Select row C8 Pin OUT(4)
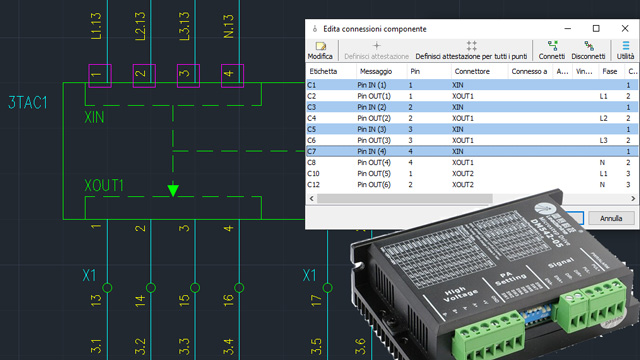 tap(472, 162)
